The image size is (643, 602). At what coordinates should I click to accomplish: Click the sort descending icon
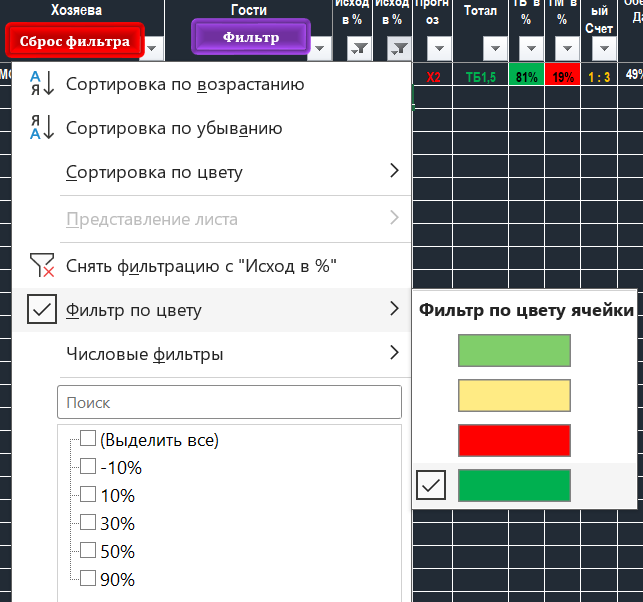[x=40, y=128]
